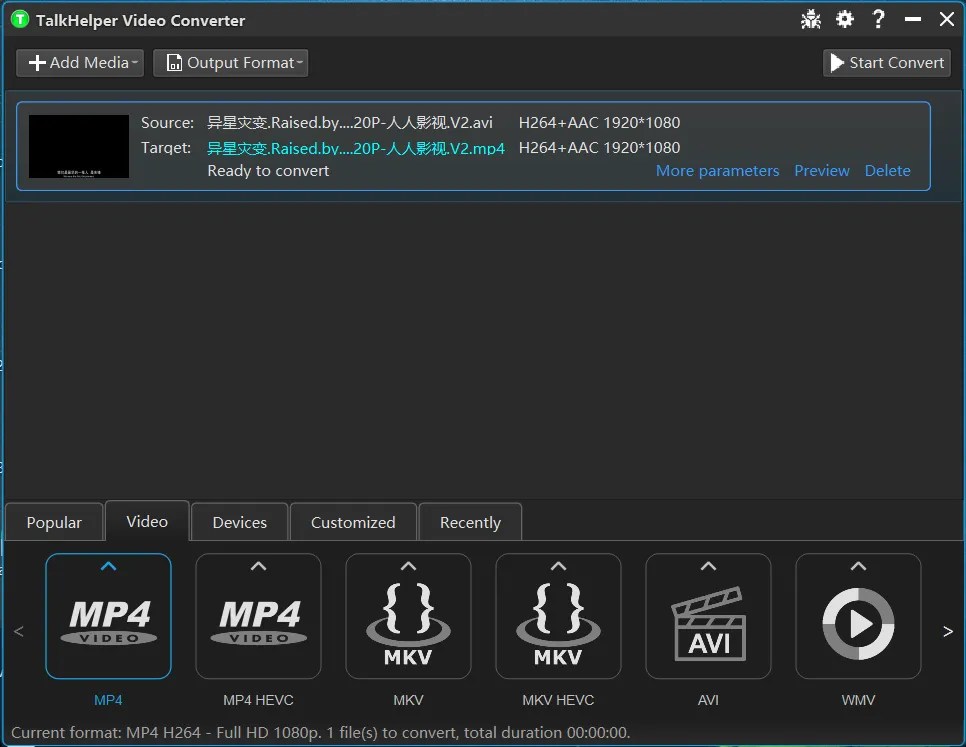Screen dimensions: 966x747
Task: Open the Customized formats tab
Action: pos(353,521)
